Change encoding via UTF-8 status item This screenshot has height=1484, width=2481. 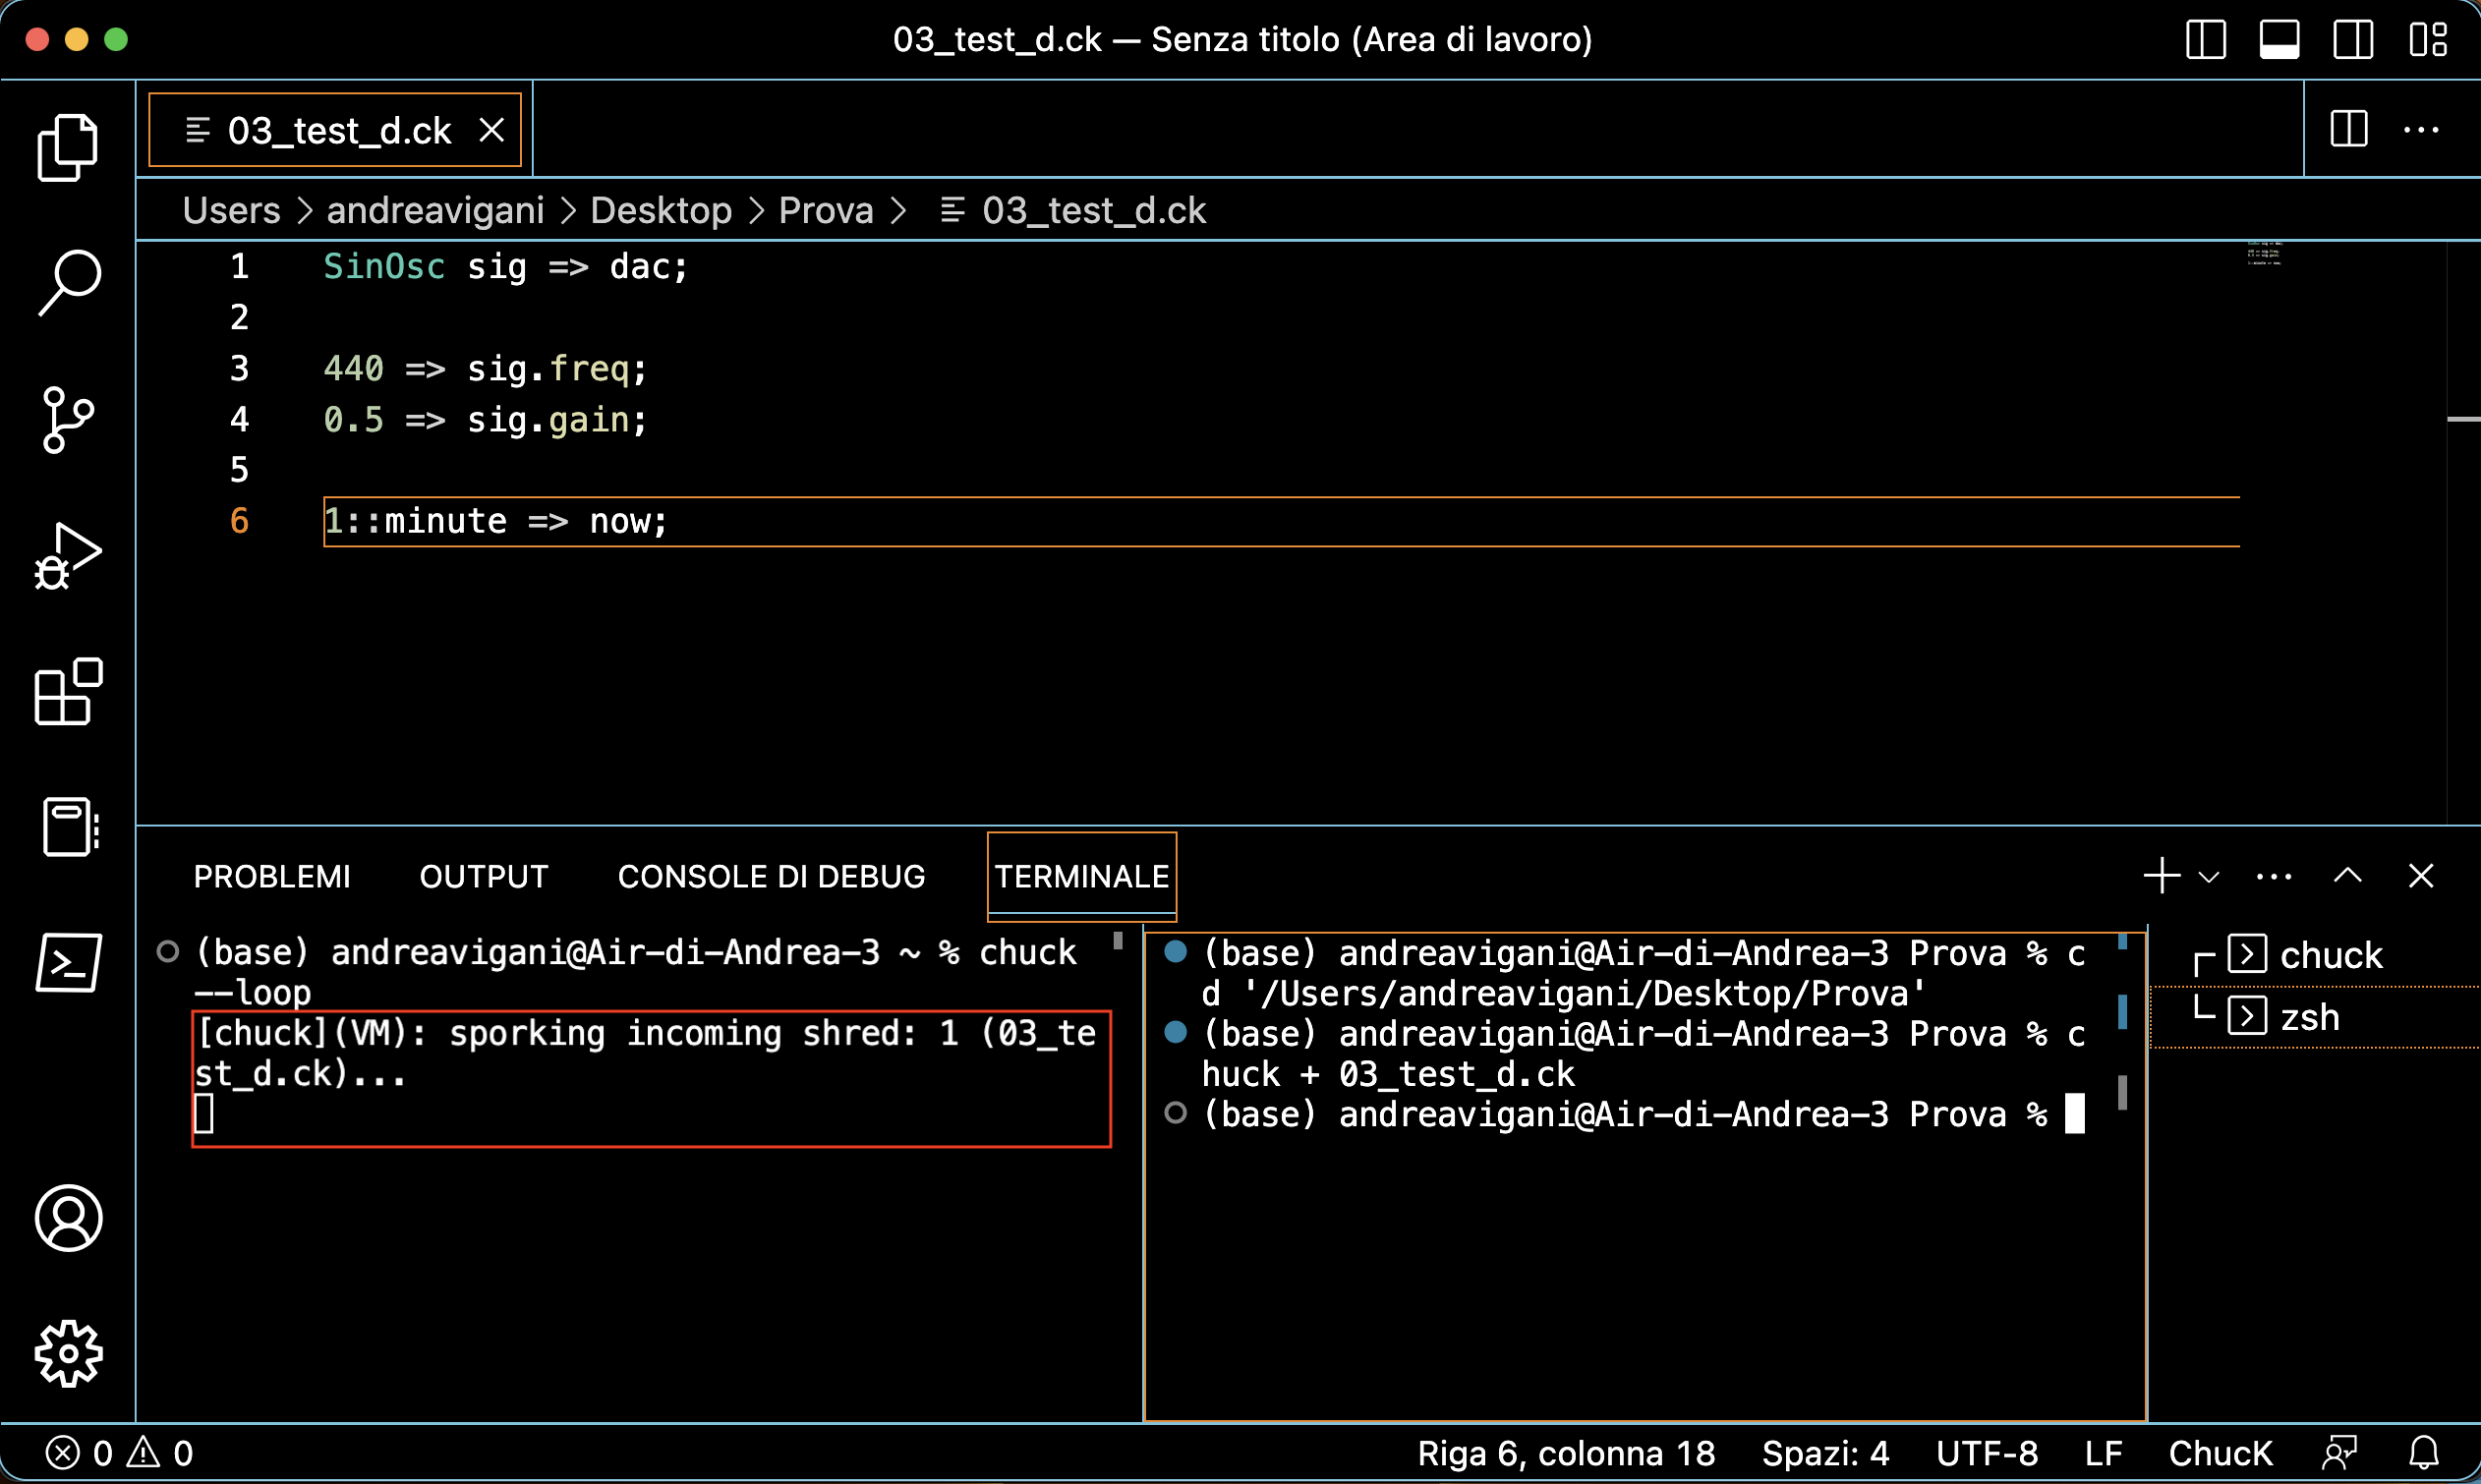(x=1987, y=1453)
